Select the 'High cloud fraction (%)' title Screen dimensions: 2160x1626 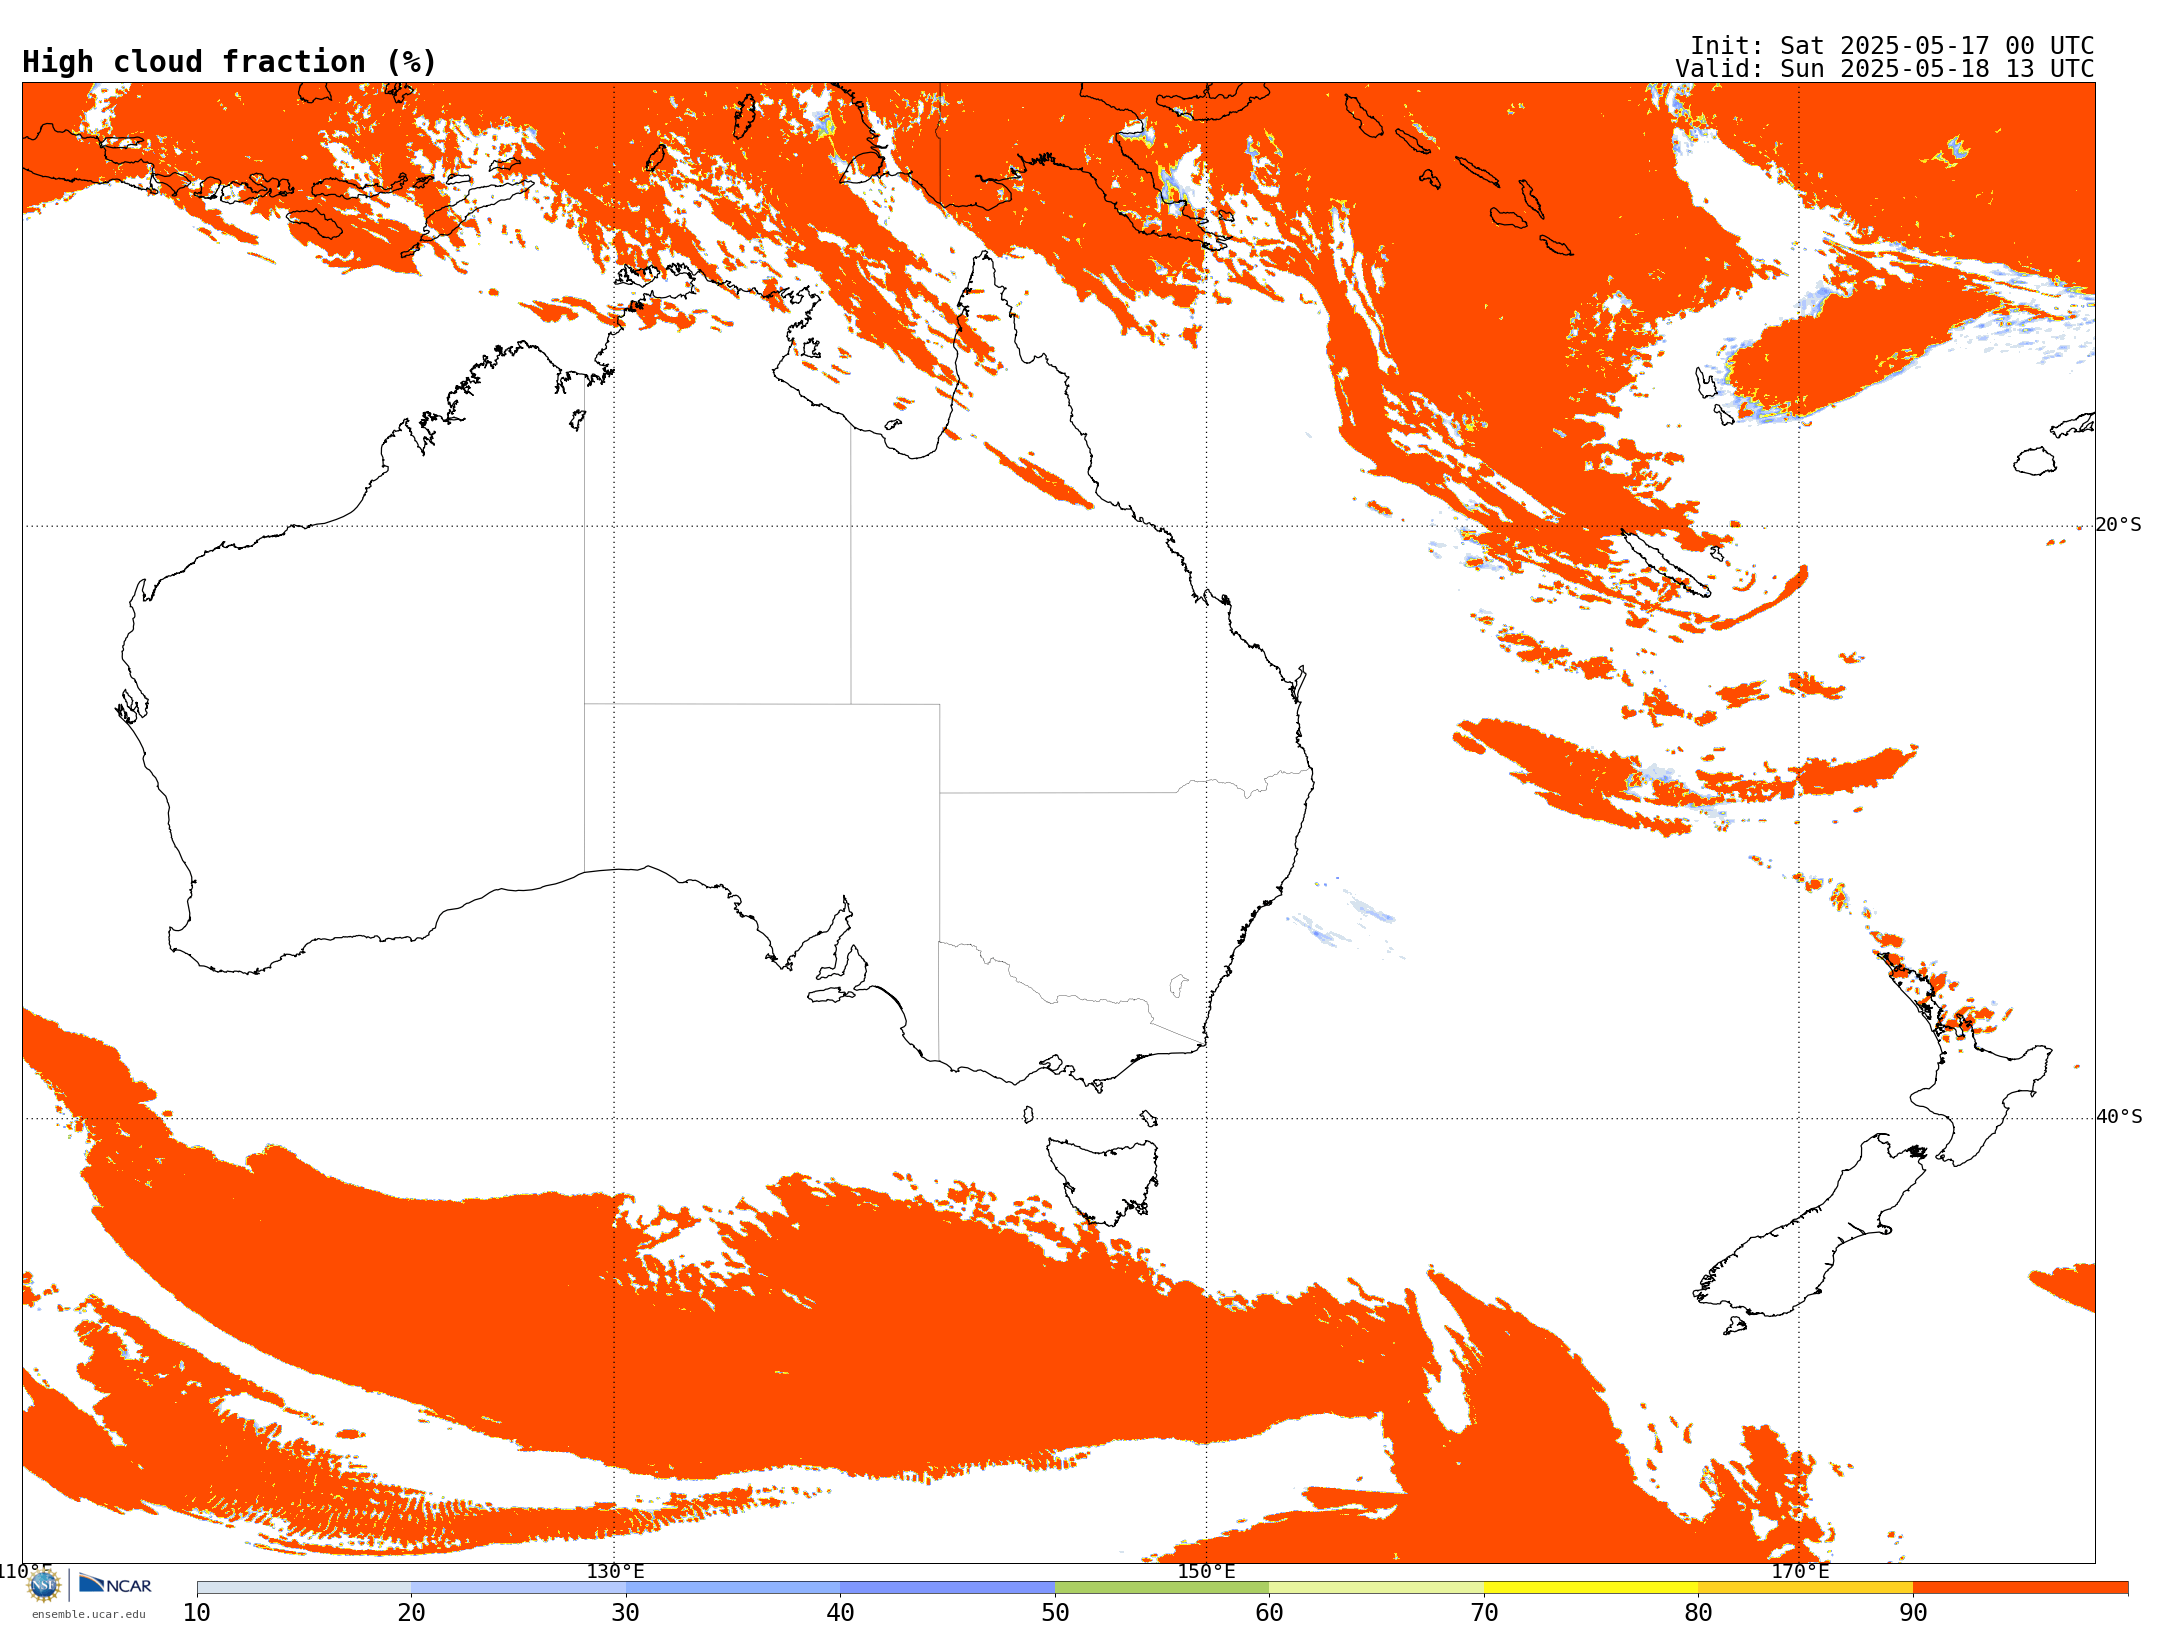229,62
